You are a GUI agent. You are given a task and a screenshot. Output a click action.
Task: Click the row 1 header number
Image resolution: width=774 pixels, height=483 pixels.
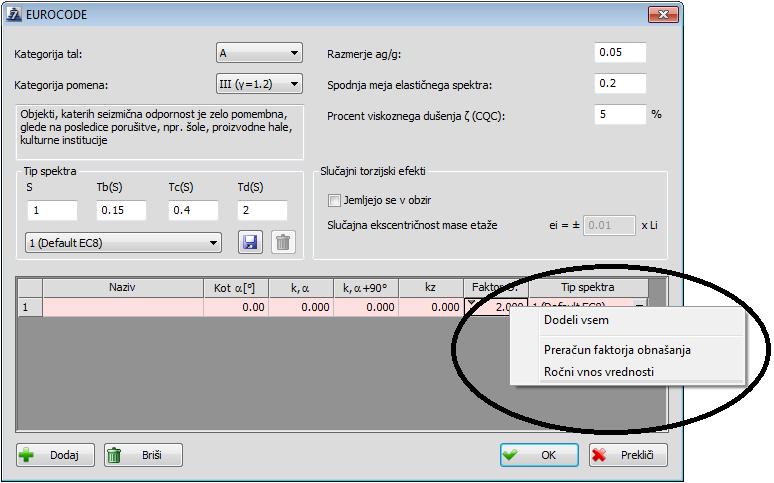pyautogui.click(x=30, y=307)
